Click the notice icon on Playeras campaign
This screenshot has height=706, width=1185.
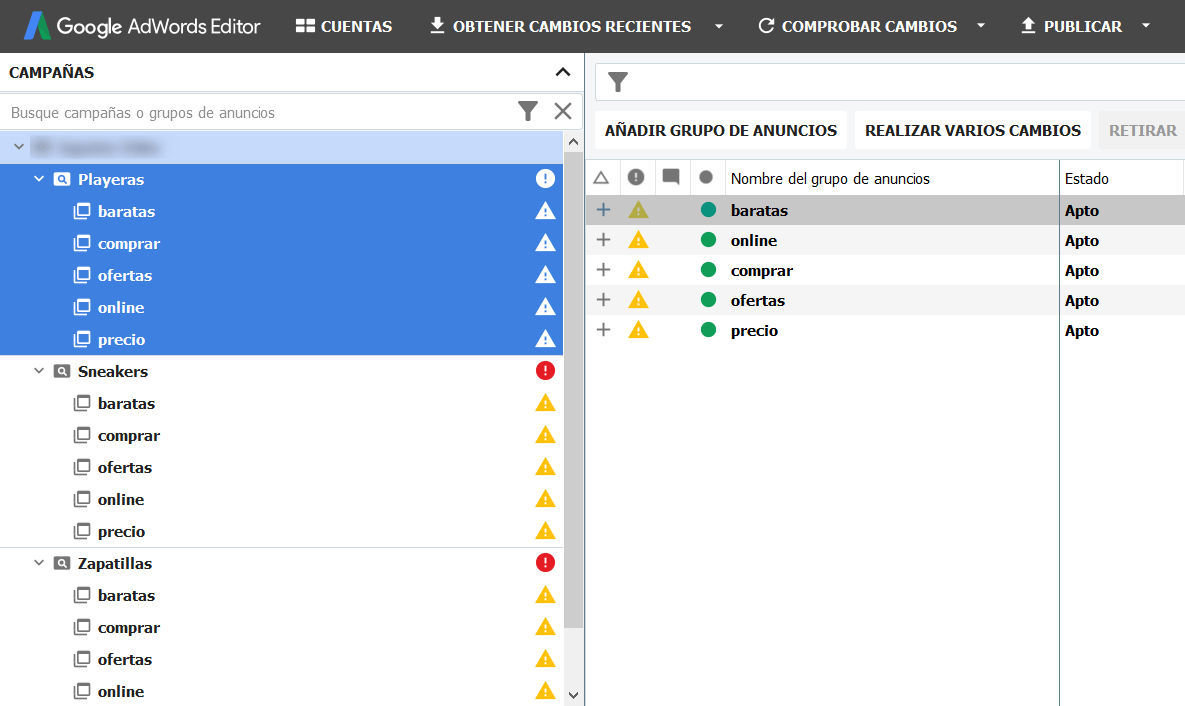(x=545, y=178)
